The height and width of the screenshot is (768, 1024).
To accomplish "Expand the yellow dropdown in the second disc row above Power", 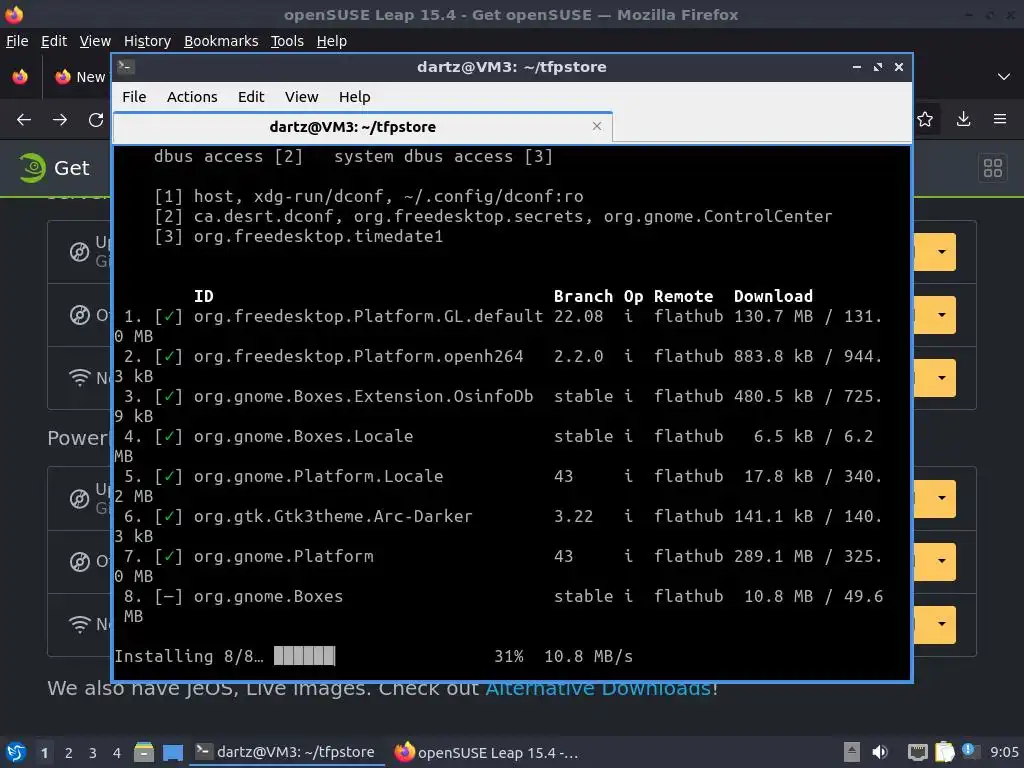I will (x=941, y=315).
